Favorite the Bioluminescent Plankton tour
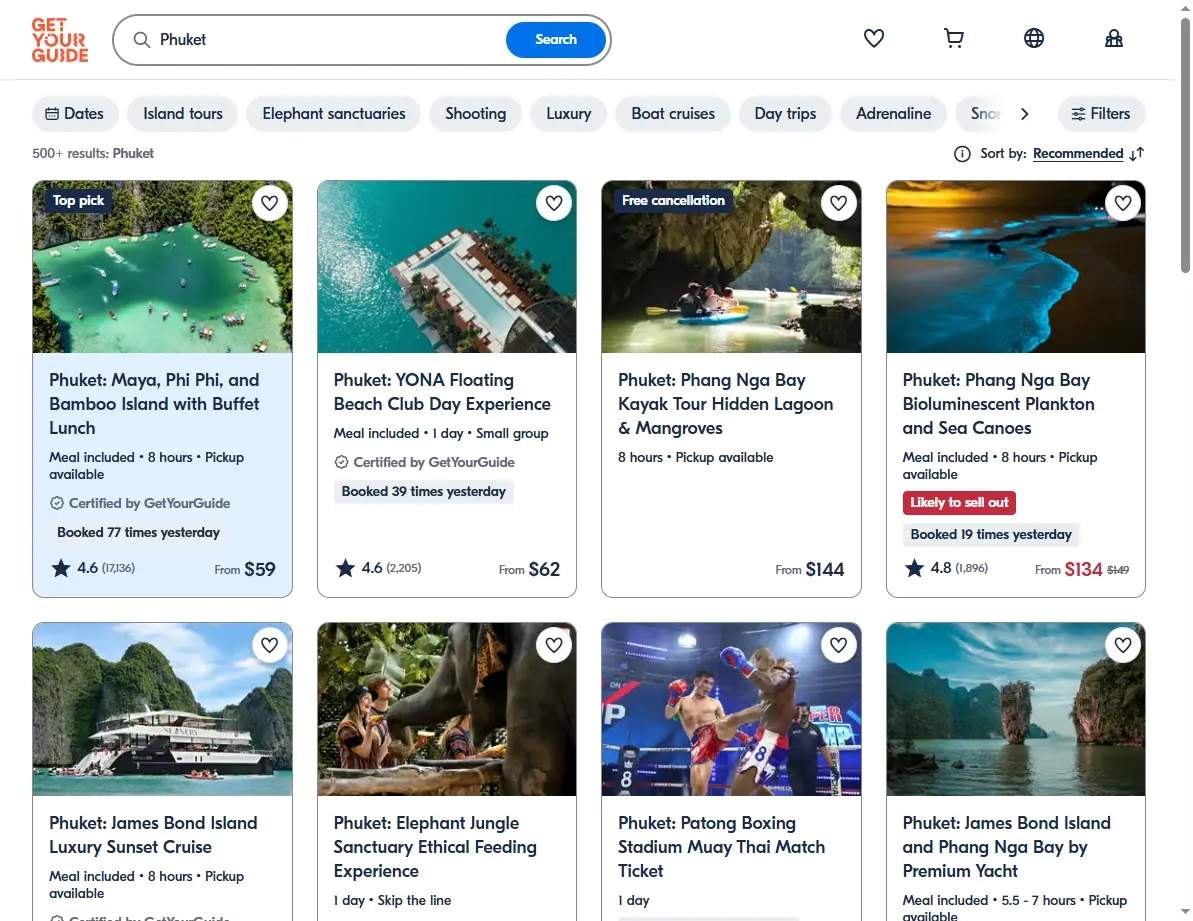This screenshot has width=1193, height=921. click(1123, 203)
